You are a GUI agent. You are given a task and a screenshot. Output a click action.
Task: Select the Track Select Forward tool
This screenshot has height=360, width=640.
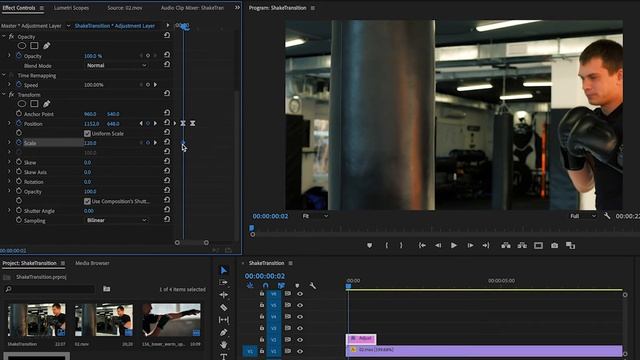(x=223, y=282)
